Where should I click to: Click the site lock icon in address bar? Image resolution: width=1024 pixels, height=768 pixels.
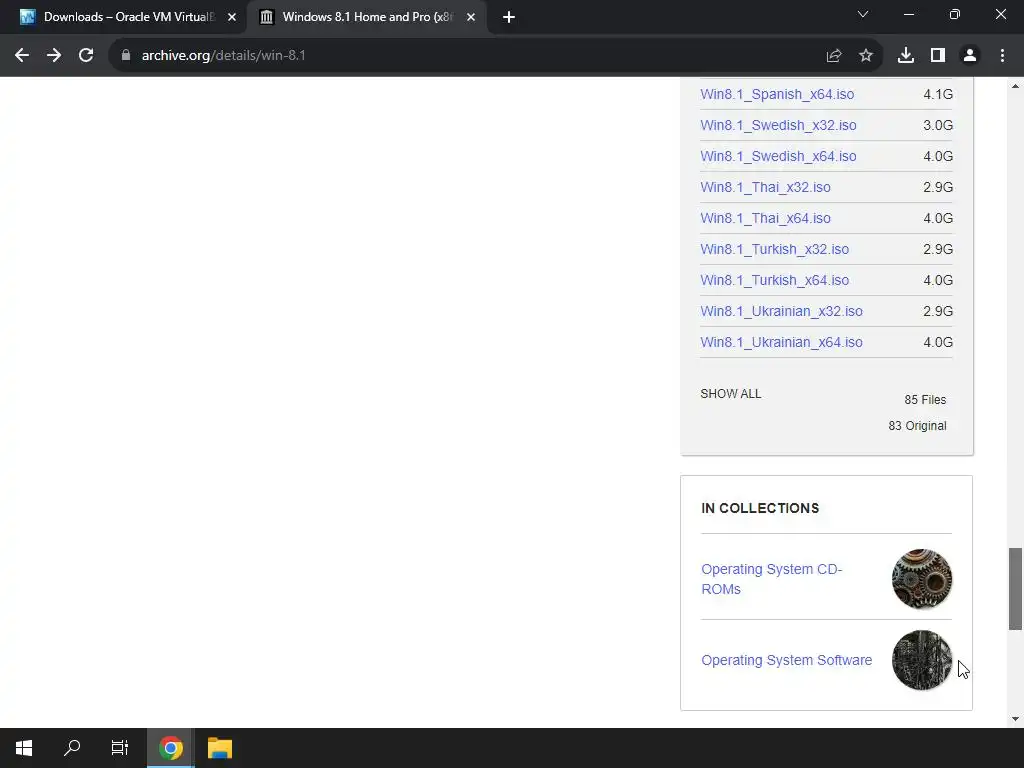pyautogui.click(x=126, y=56)
